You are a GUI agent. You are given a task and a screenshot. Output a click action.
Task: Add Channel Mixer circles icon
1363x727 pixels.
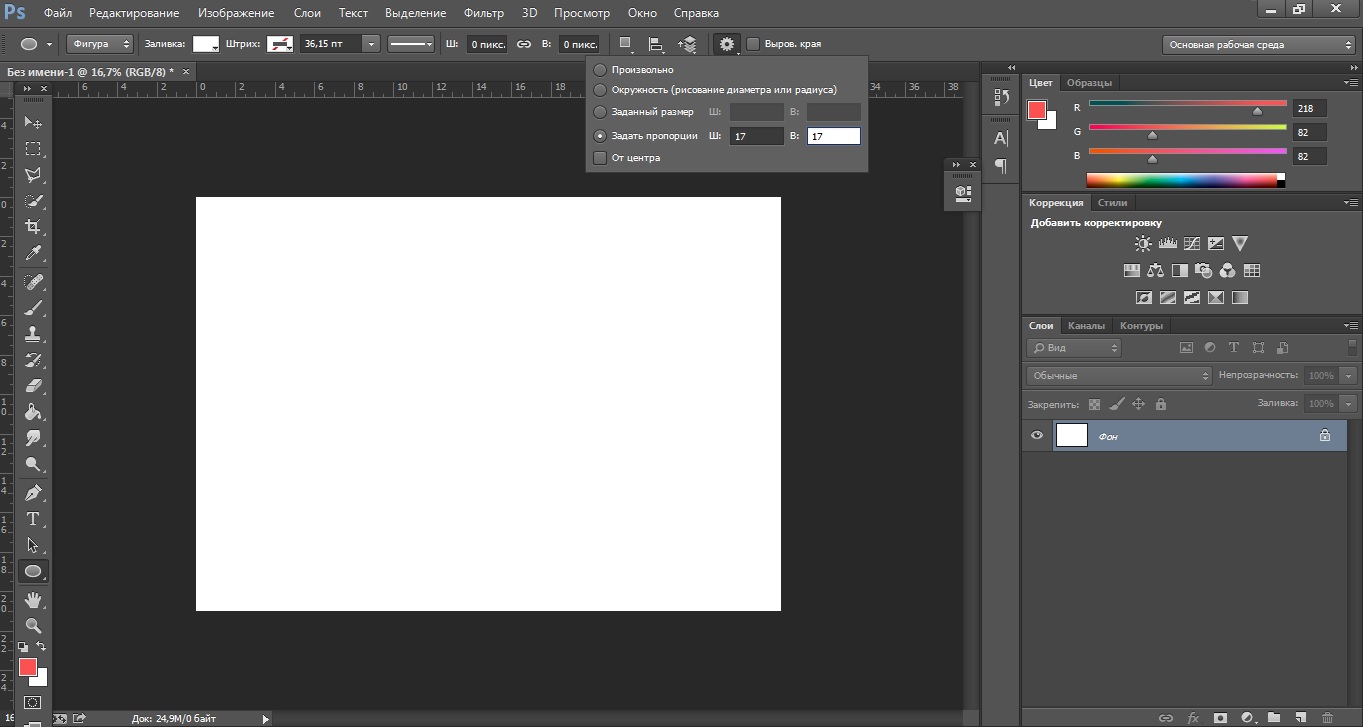click(1228, 270)
